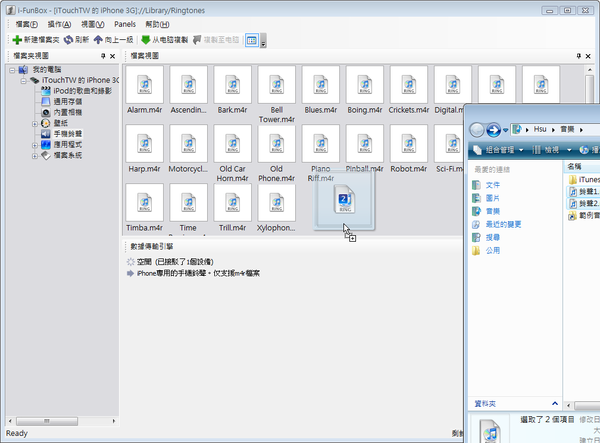
Task: Select Motorcycl... ringtone file
Action: coord(189,149)
